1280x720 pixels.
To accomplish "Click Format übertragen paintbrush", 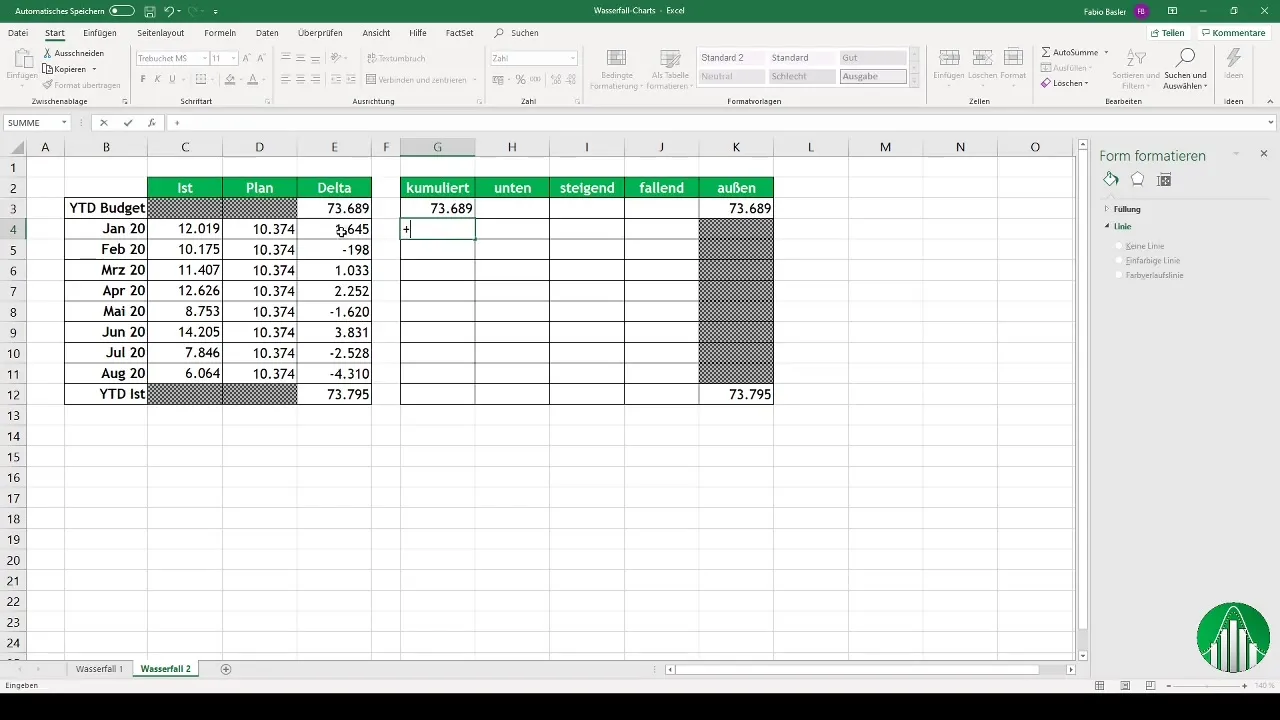I will pyautogui.click(x=48, y=85).
